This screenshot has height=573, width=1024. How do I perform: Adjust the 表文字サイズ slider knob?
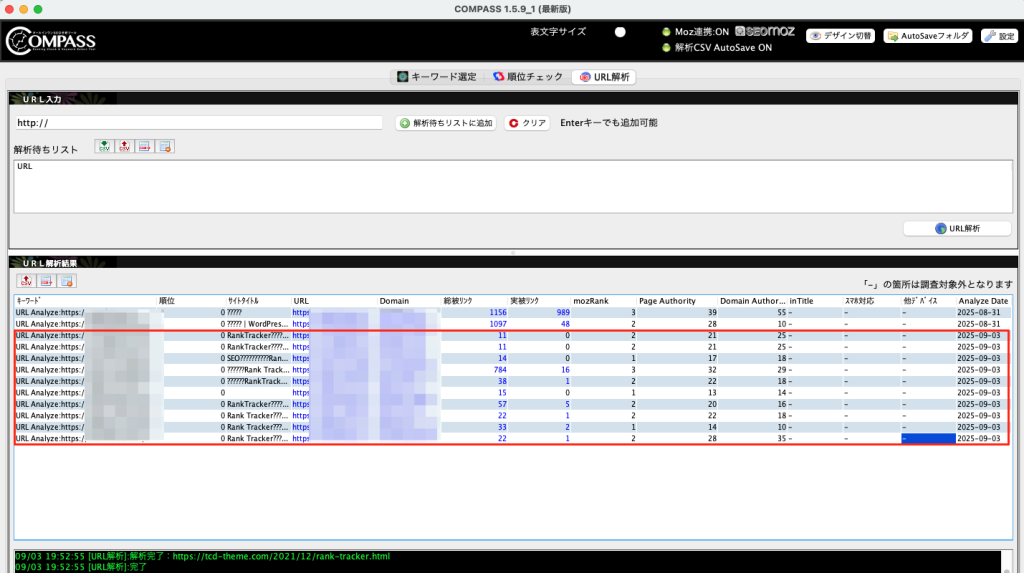pos(620,32)
